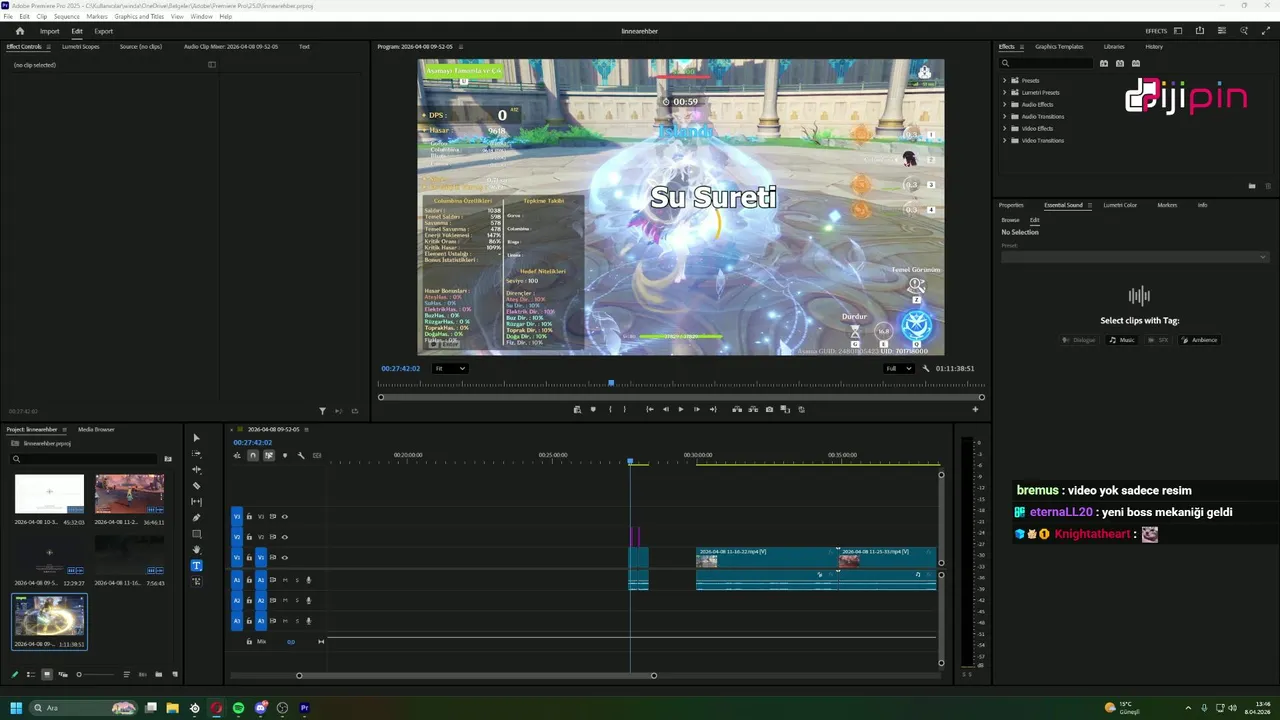
Task: Toggle track lock on V3
Action: [249, 517]
